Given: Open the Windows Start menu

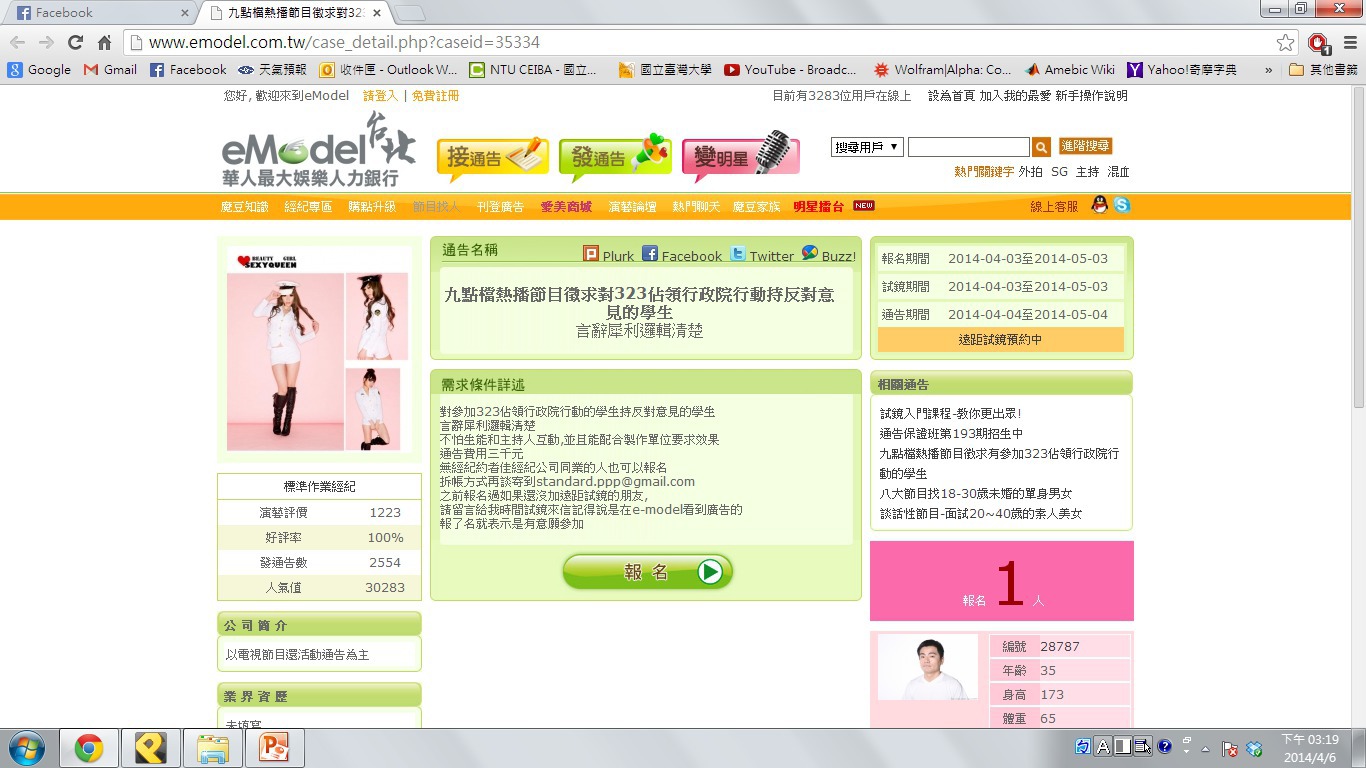Looking at the screenshot, I should (x=27, y=748).
